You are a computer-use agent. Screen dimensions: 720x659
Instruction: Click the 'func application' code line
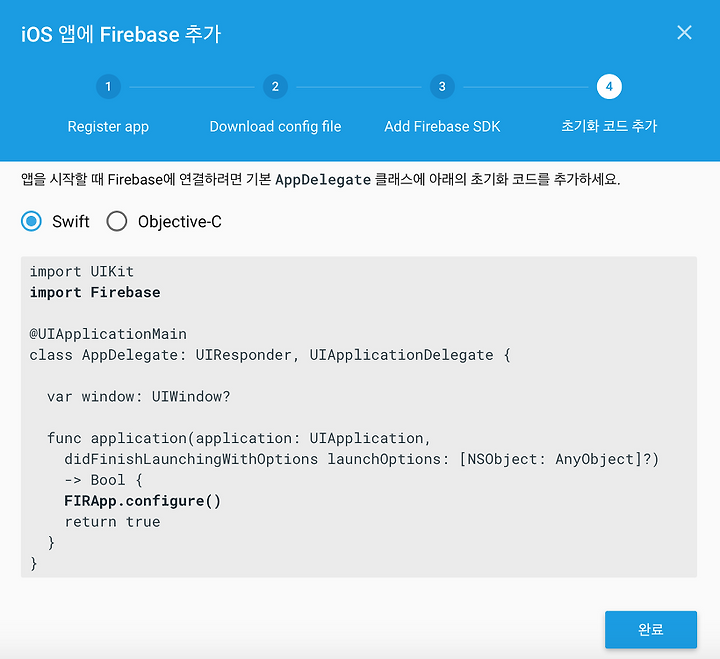(x=239, y=439)
